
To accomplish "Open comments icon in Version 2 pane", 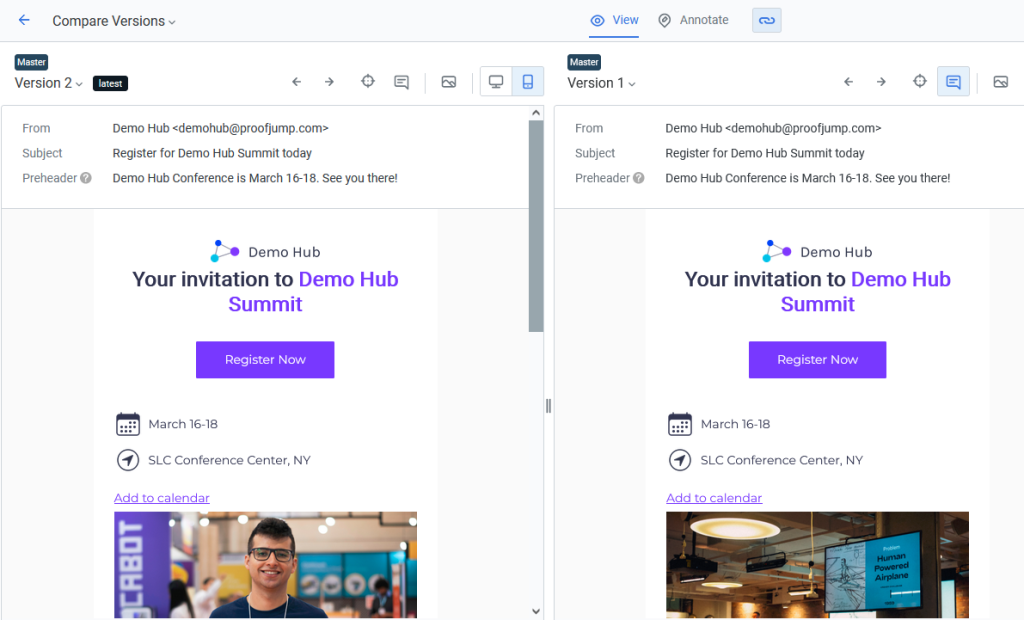I will pyautogui.click(x=402, y=82).
